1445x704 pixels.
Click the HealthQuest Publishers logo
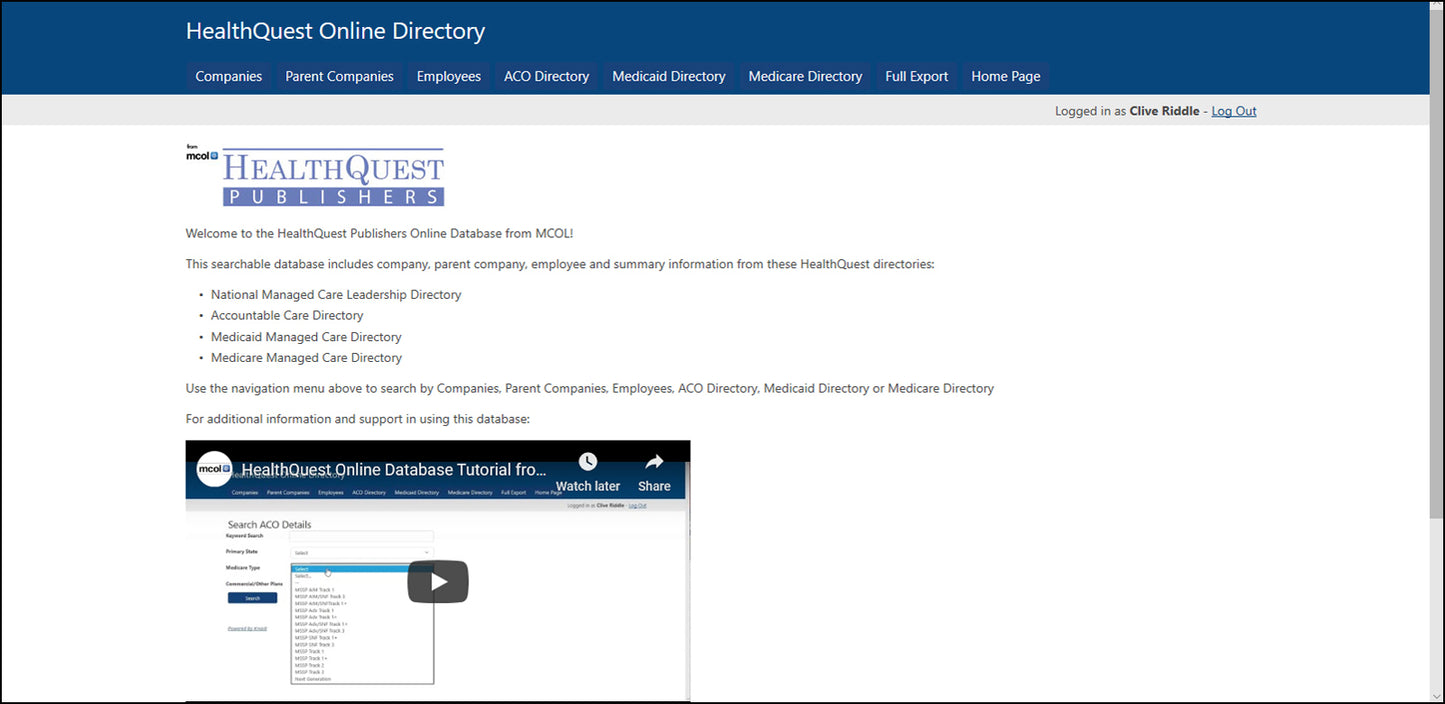pos(333,178)
